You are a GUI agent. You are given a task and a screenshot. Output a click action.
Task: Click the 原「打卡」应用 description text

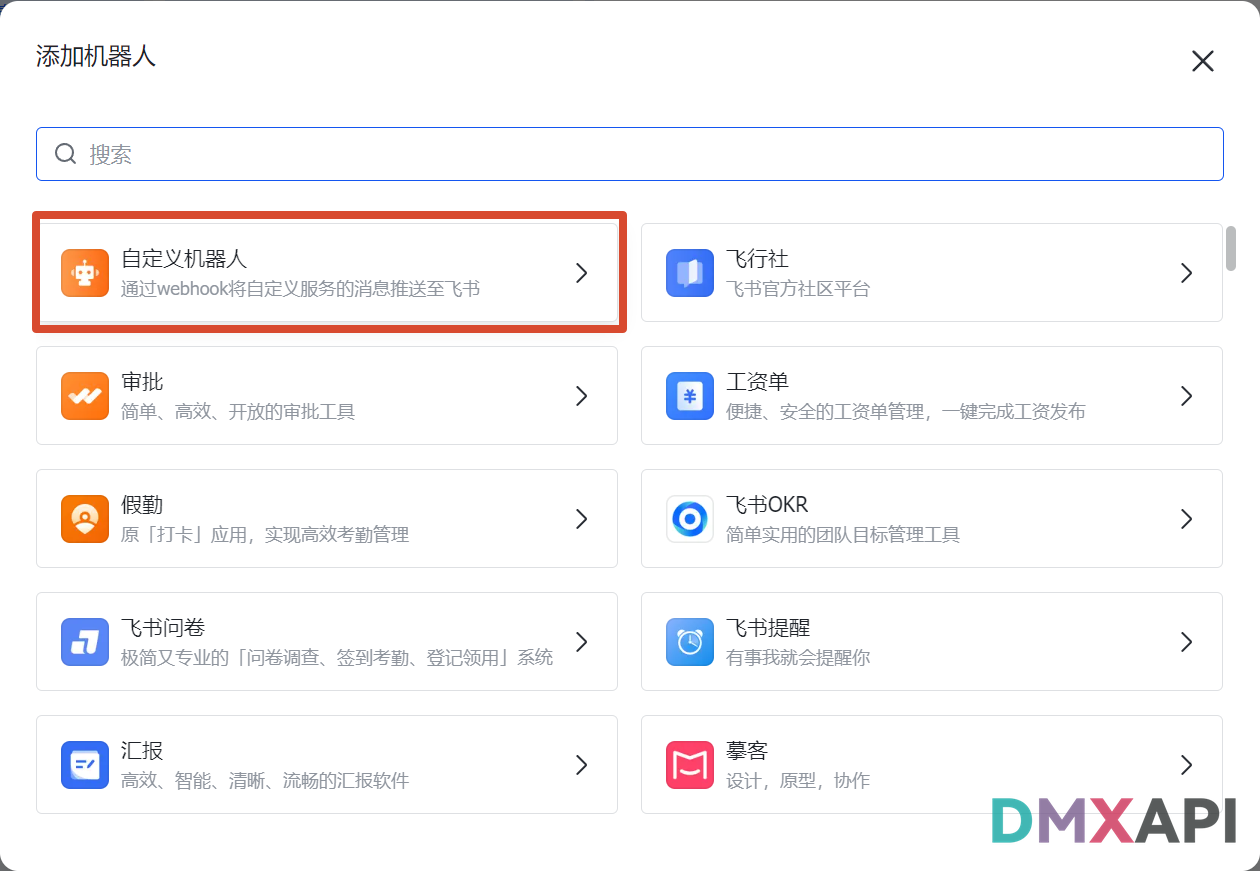(x=265, y=535)
